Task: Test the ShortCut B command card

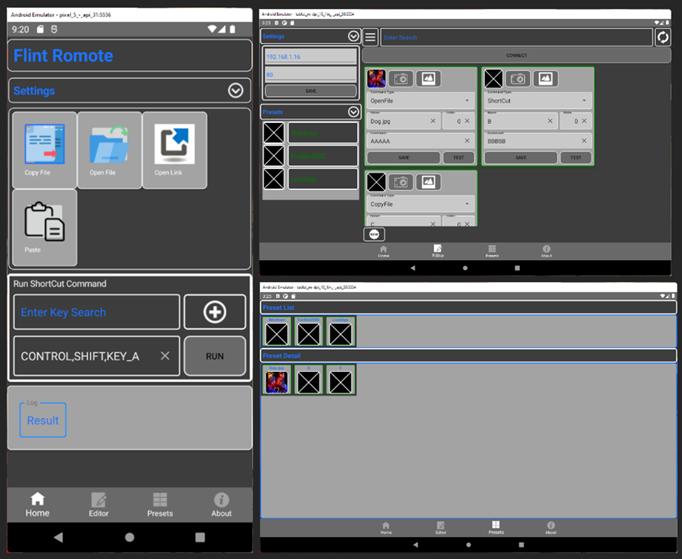Action: [576, 157]
